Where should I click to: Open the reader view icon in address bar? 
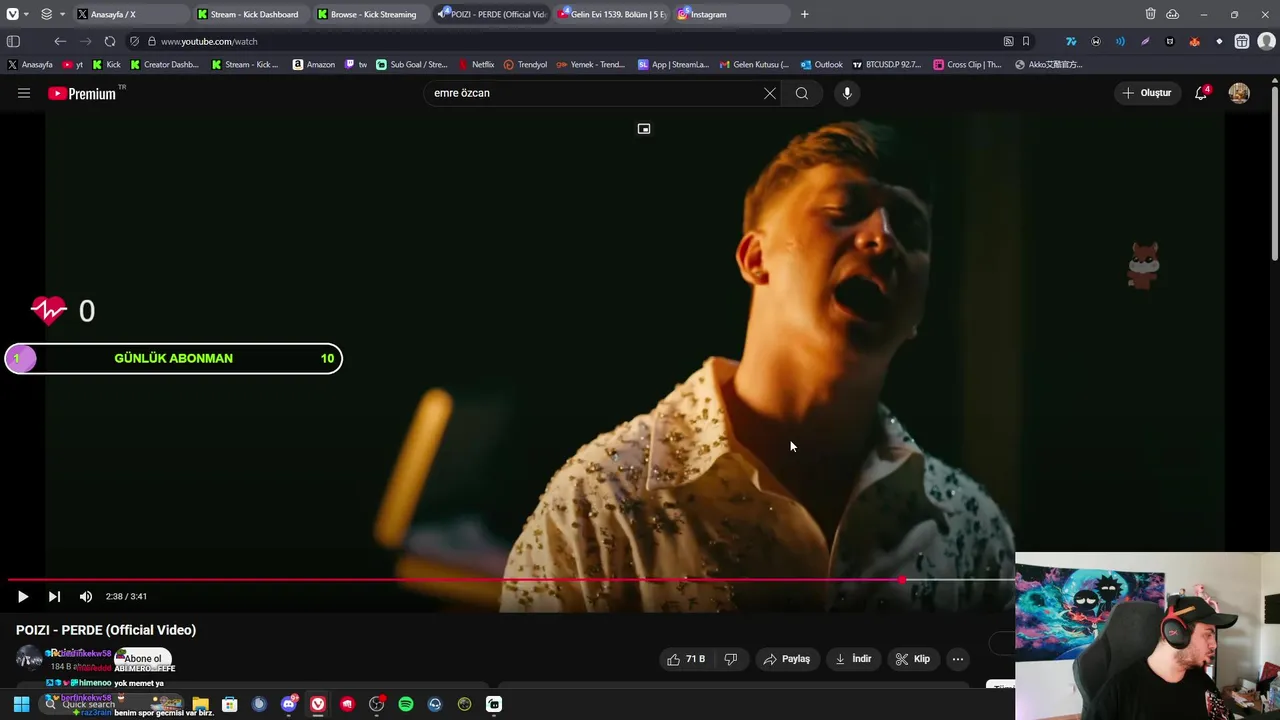tap(1009, 41)
